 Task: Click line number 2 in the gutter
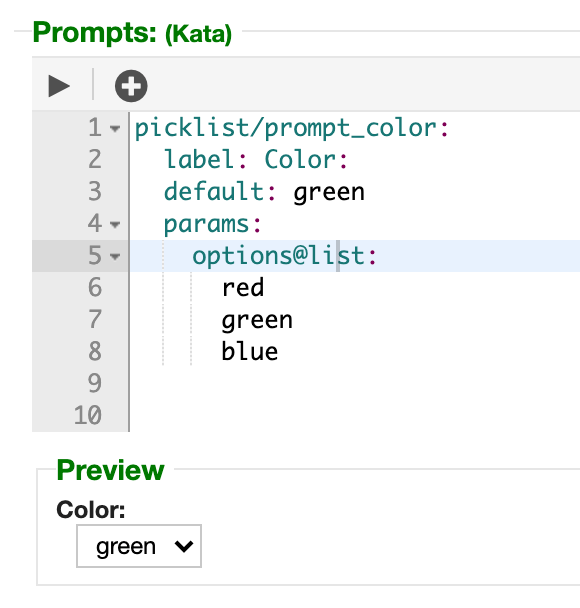[95, 160]
